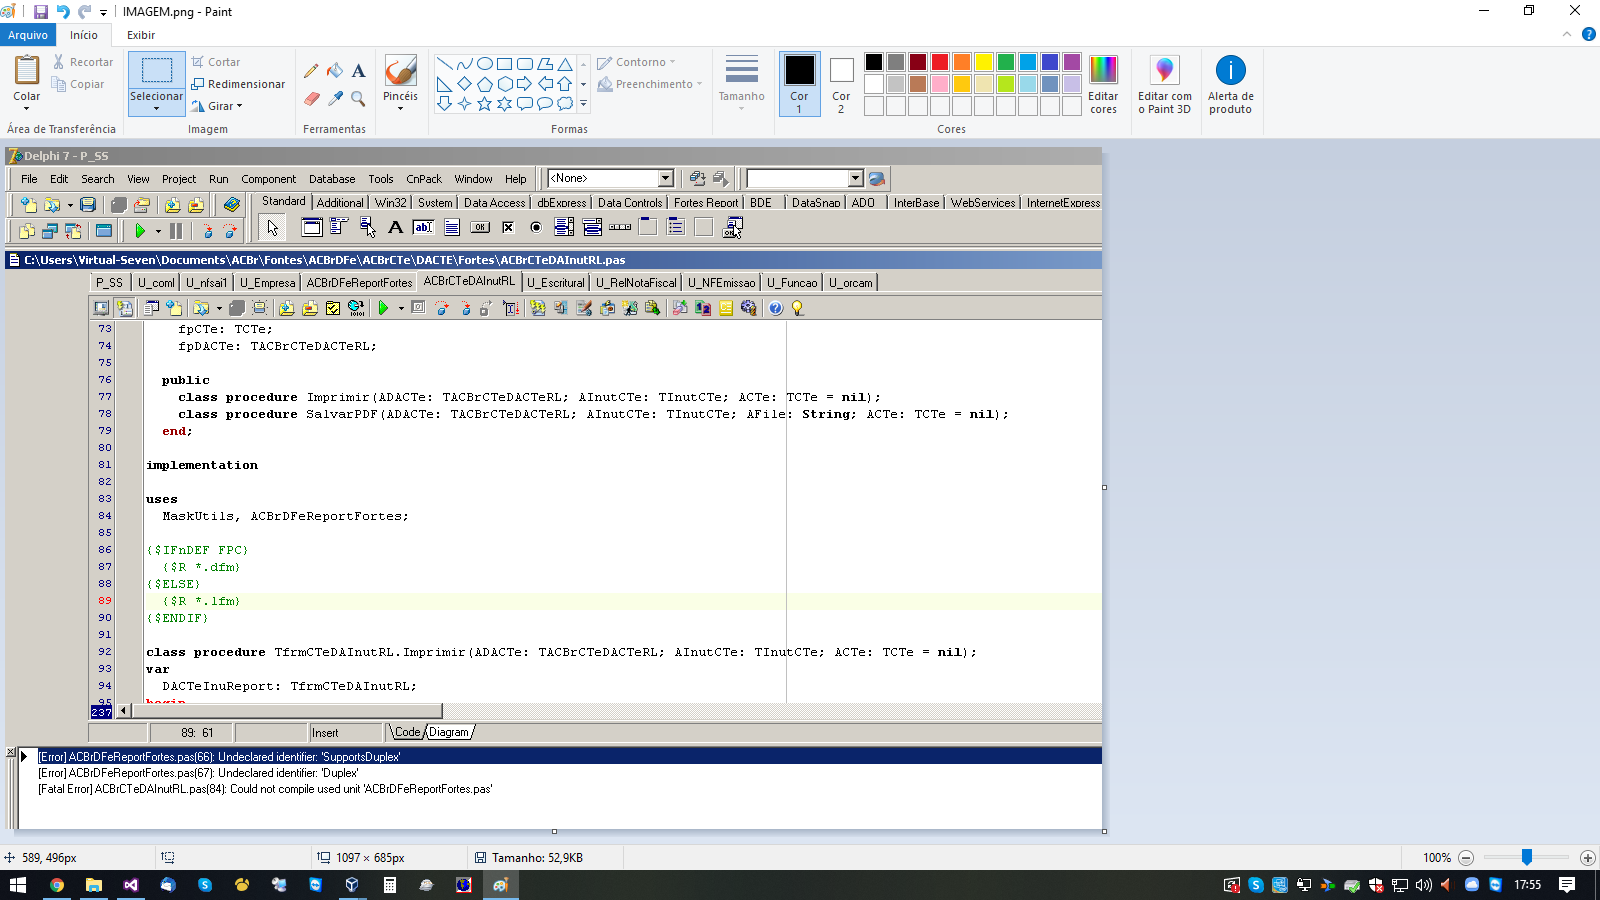Screen dimensions: 1600x900
Task: Switch to the Início ribbon tab
Action: [x=84, y=35]
